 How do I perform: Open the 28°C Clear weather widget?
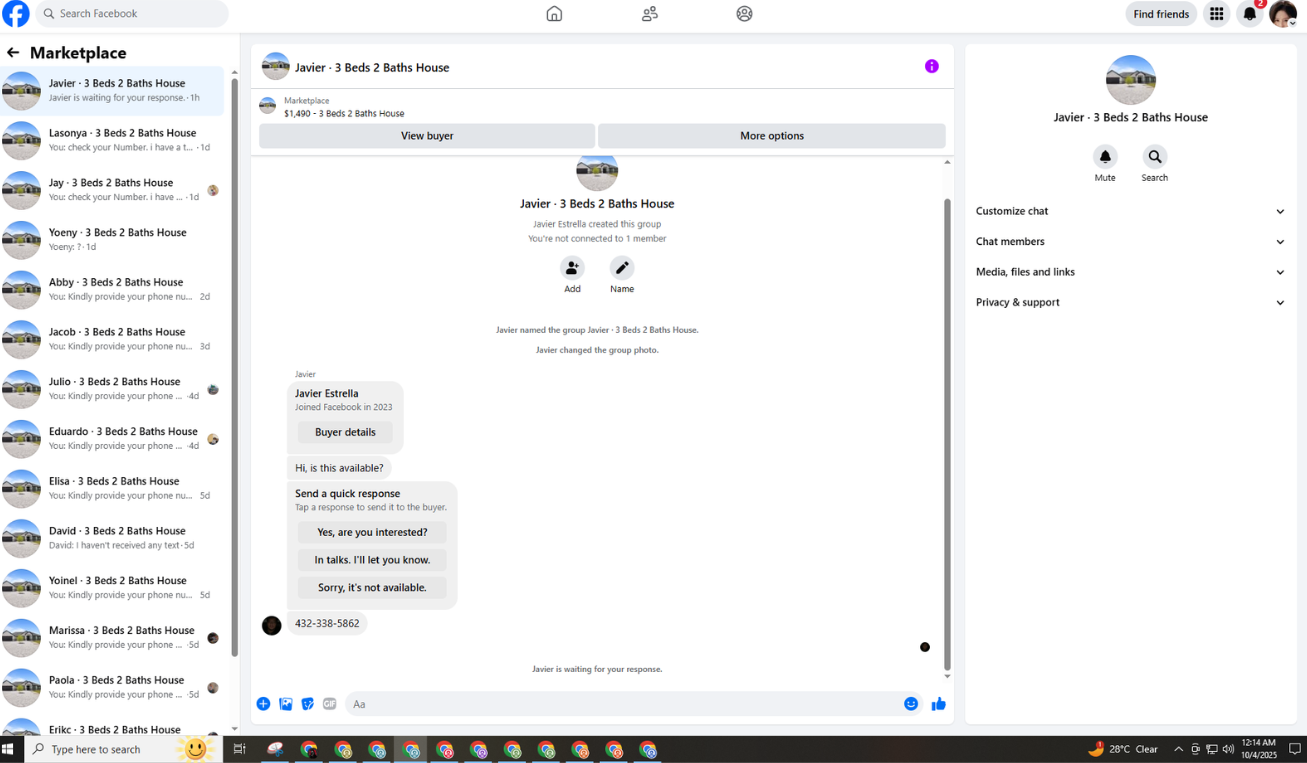(1124, 749)
